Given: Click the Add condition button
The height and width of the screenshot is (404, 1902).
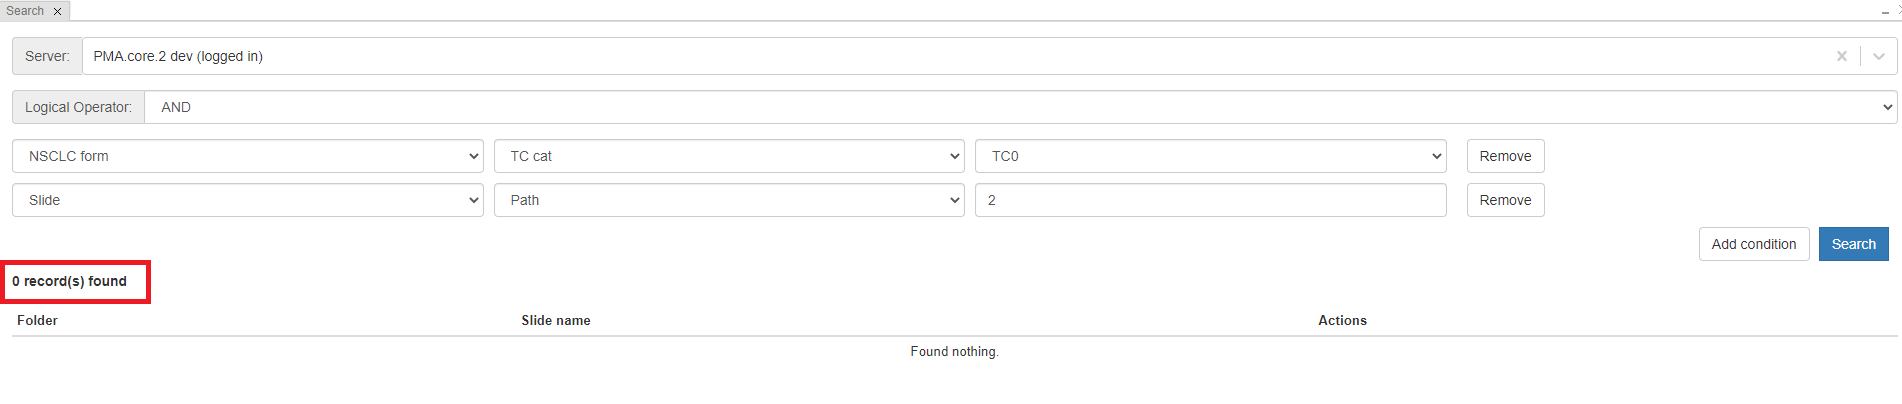Looking at the screenshot, I should [1753, 244].
